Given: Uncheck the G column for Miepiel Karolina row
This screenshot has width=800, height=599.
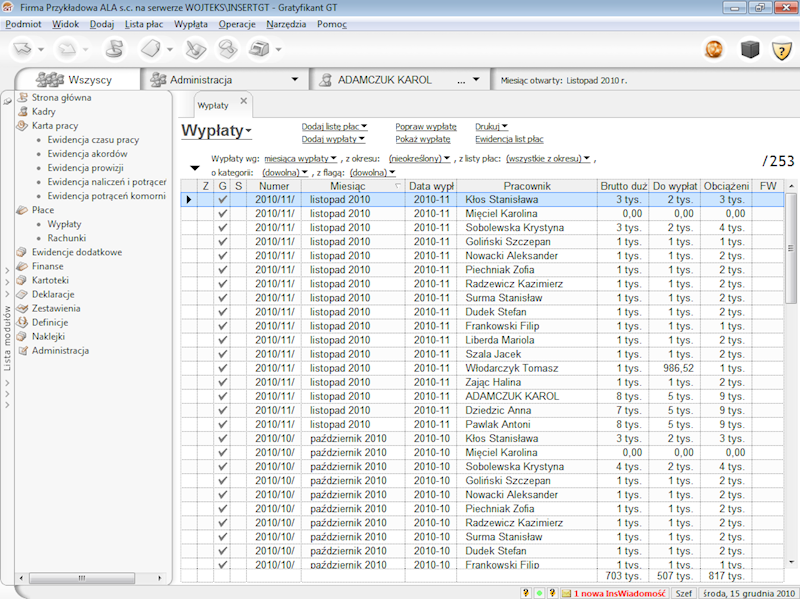Looking at the screenshot, I should click(x=222, y=213).
